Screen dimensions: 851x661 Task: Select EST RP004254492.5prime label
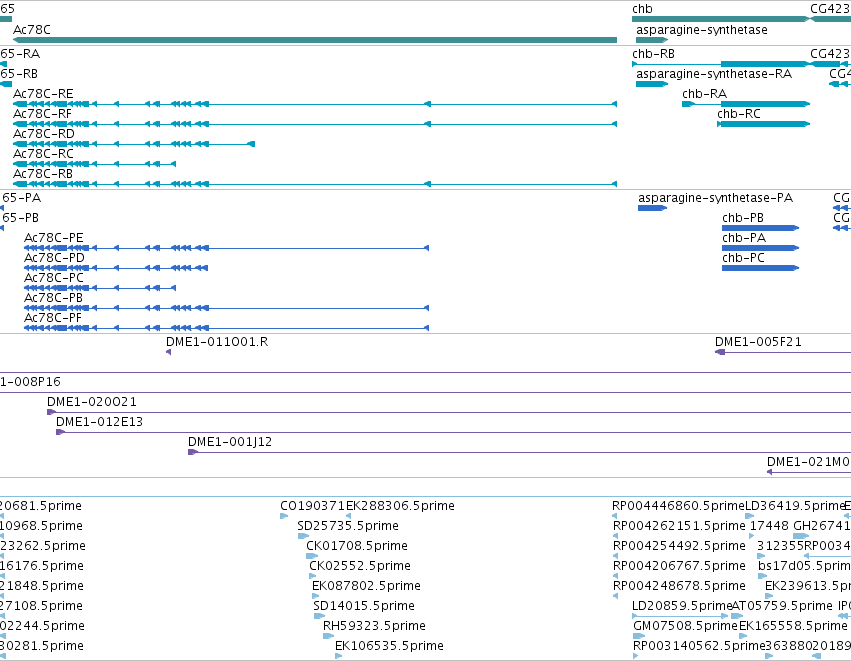(x=679, y=546)
